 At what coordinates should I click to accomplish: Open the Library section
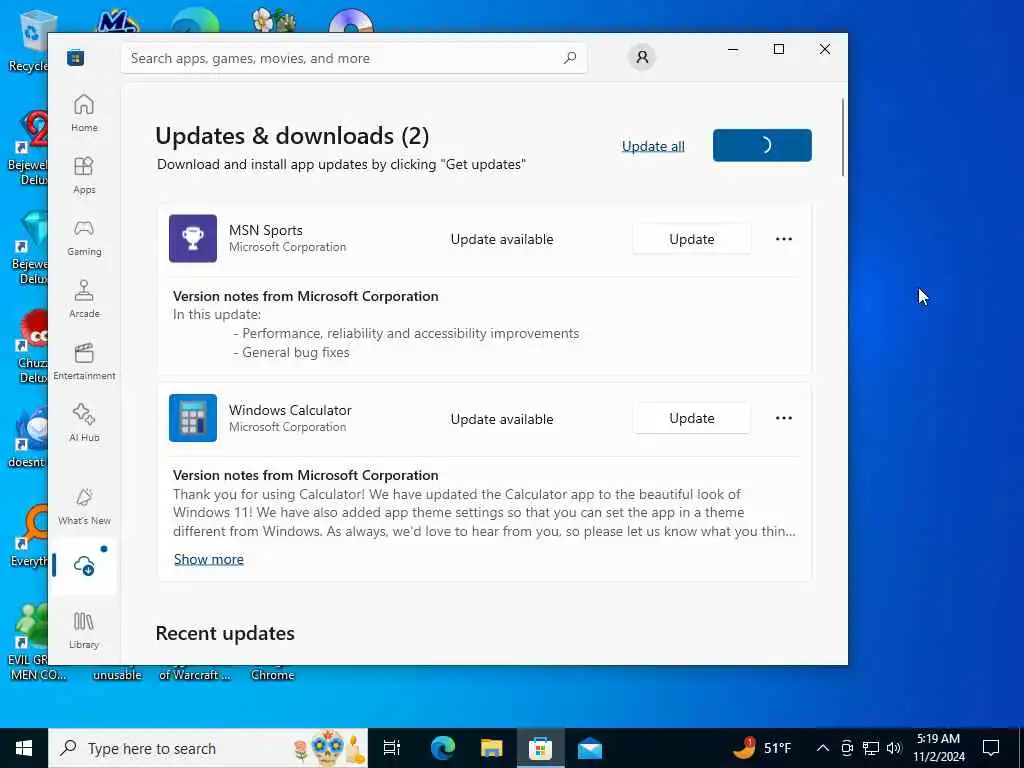click(84, 630)
